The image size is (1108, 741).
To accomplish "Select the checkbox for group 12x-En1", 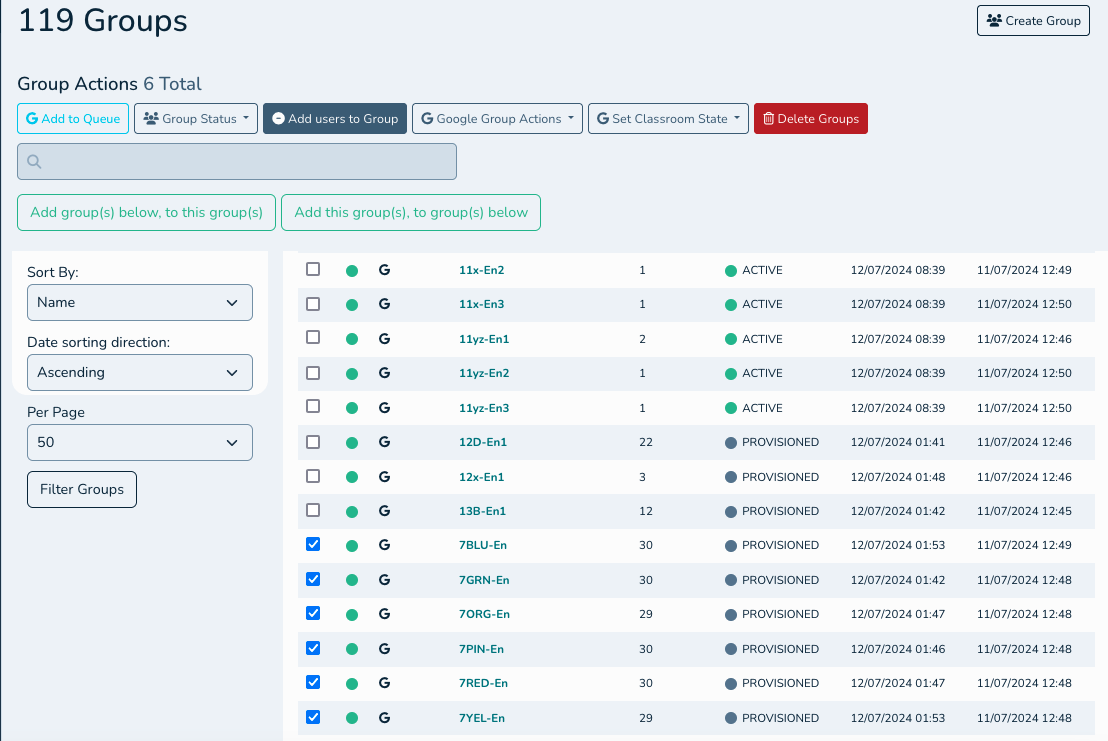I will pyautogui.click(x=313, y=476).
